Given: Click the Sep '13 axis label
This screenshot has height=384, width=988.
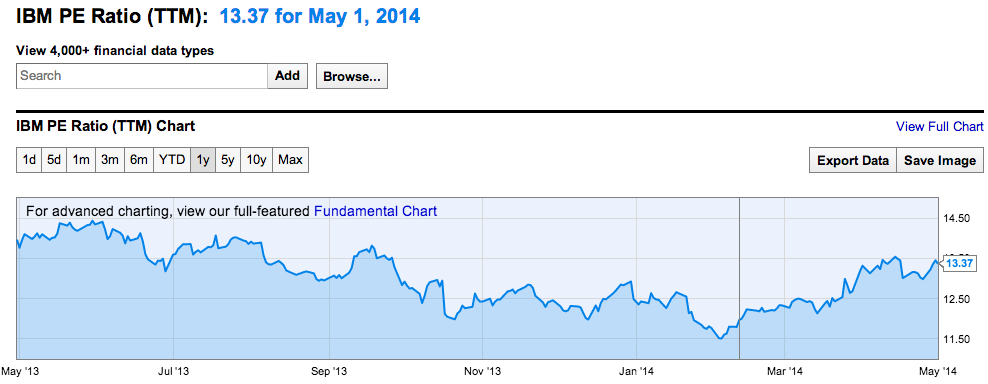Looking at the screenshot, I should (x=330, y=370).
